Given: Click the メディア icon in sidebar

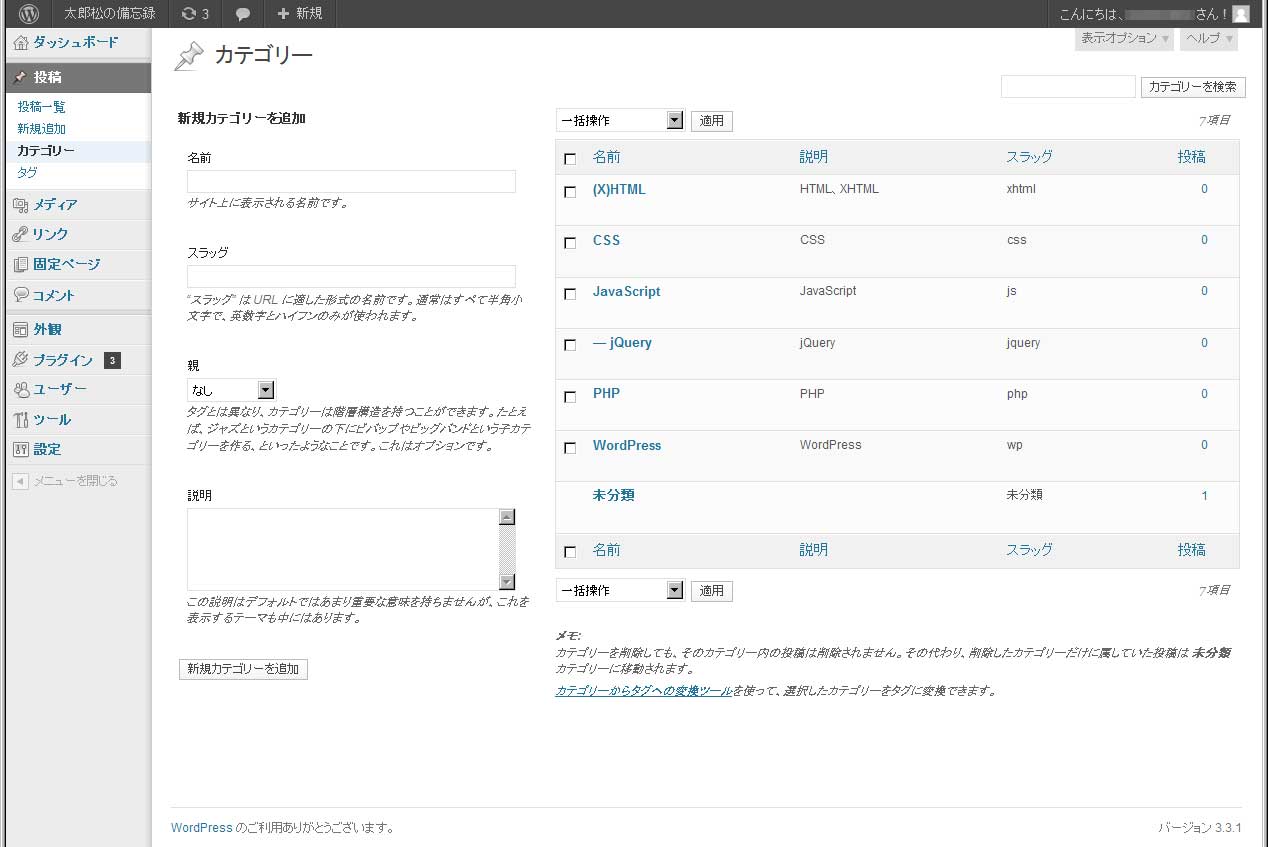Looking at the screenshot, I should pos(21,205).
